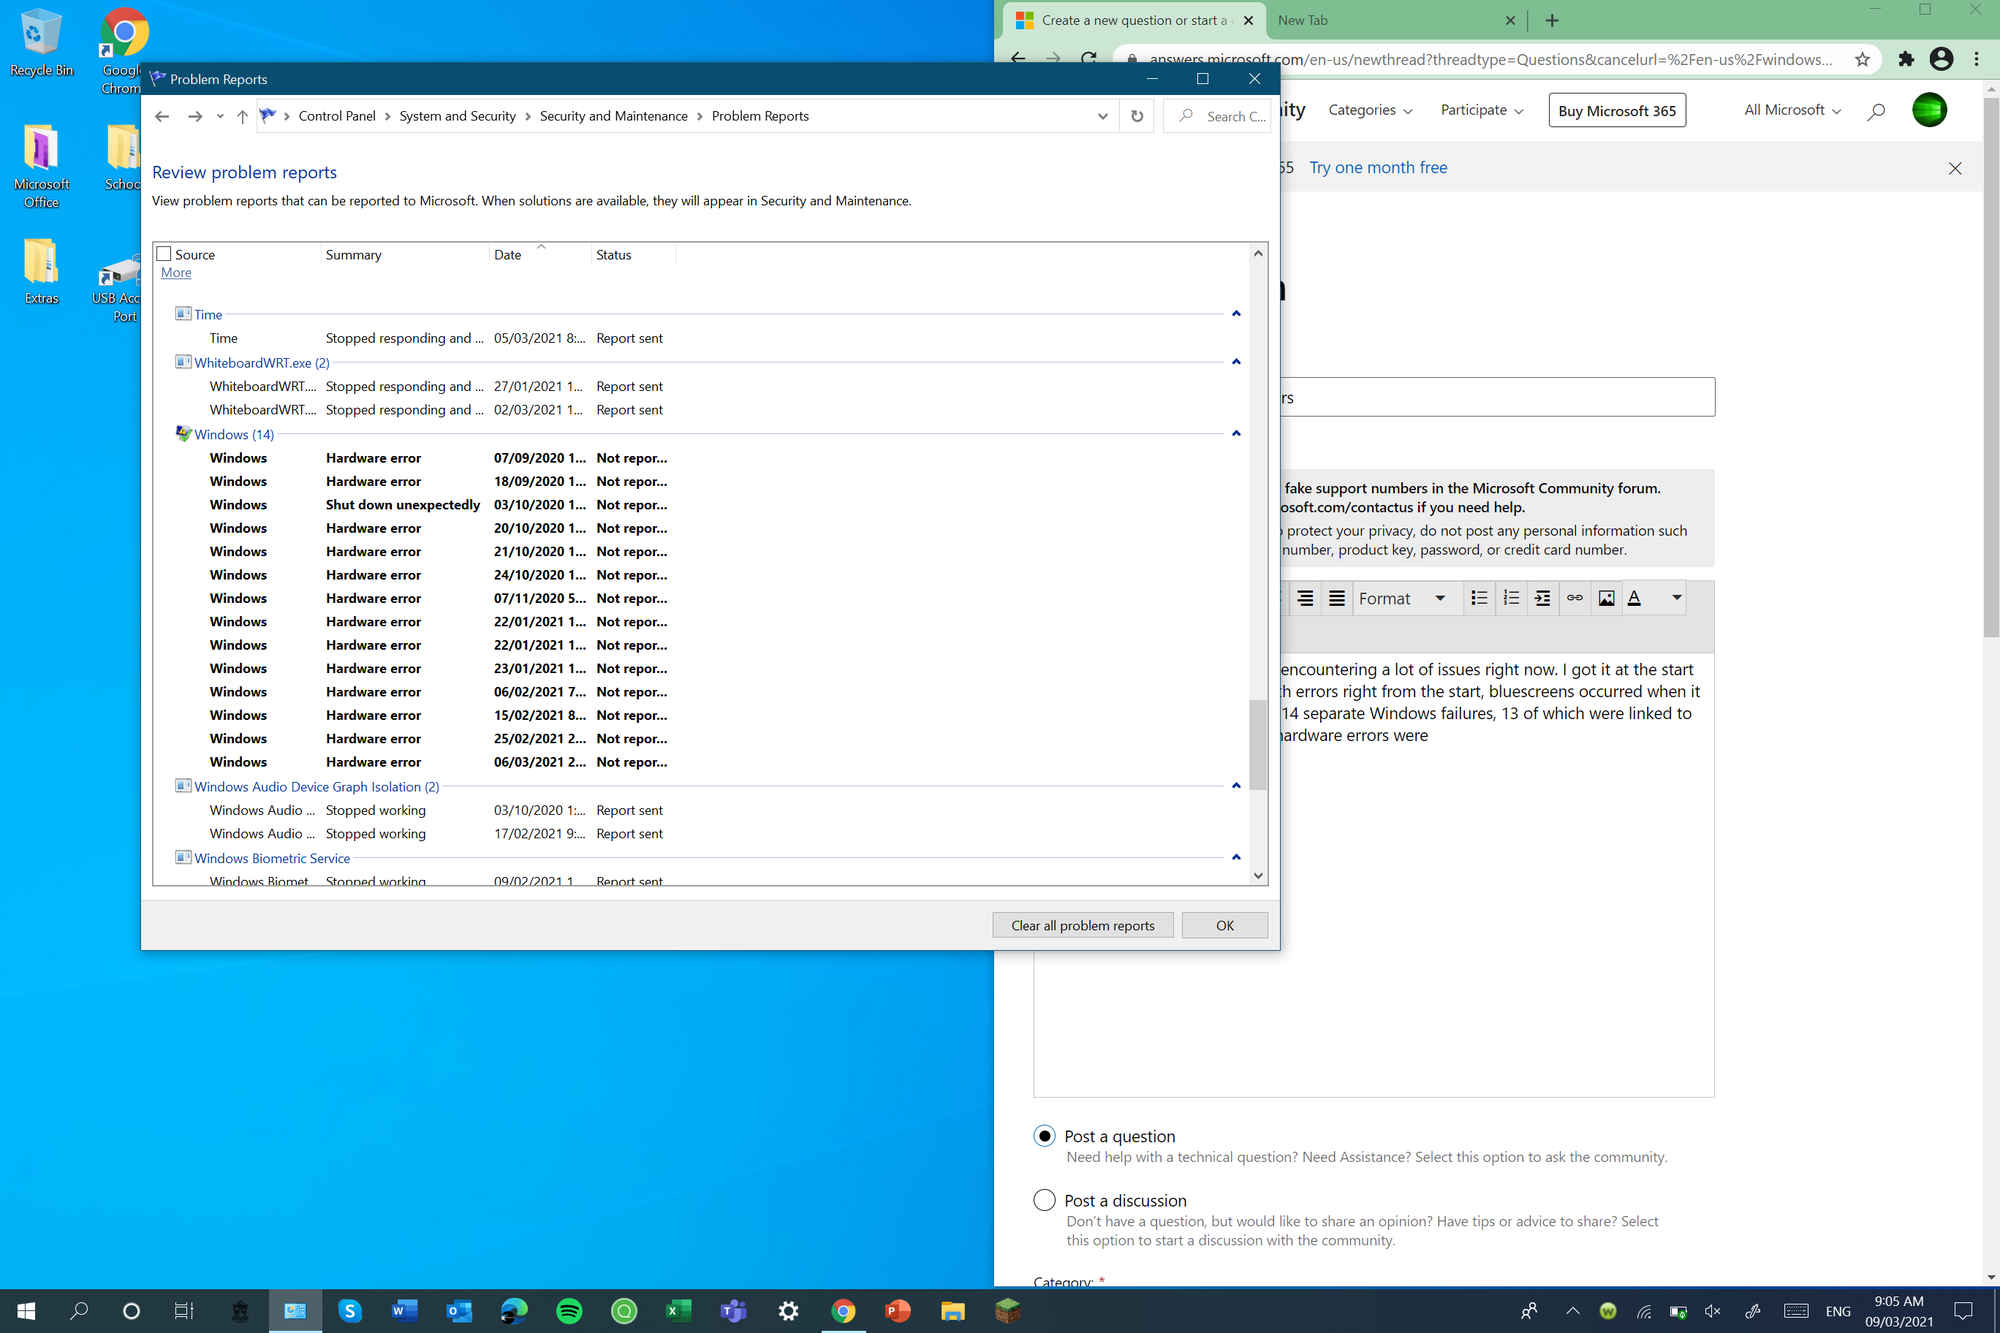
Task: Switch to the New Tab browser tab
Action: (1393, 20)
